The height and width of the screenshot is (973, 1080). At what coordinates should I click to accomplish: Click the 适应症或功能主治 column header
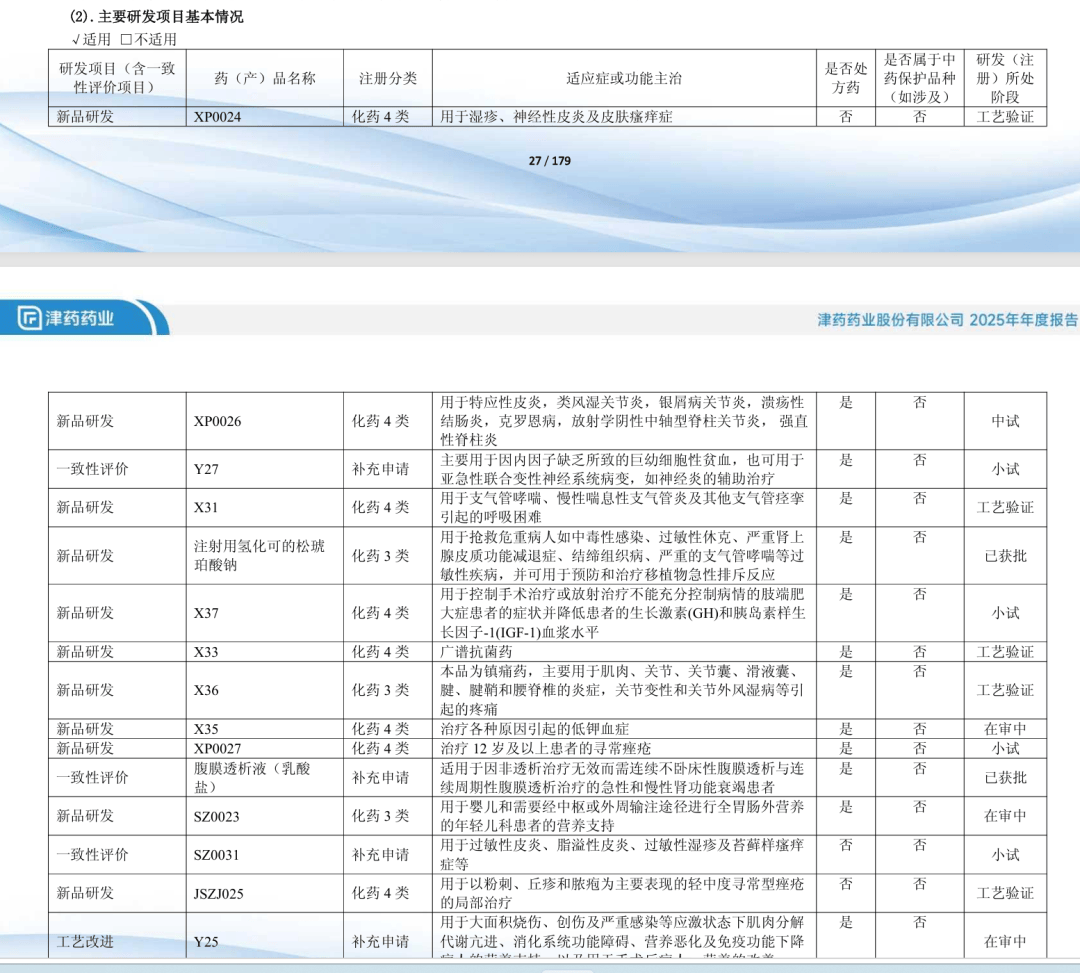[624, 78]
